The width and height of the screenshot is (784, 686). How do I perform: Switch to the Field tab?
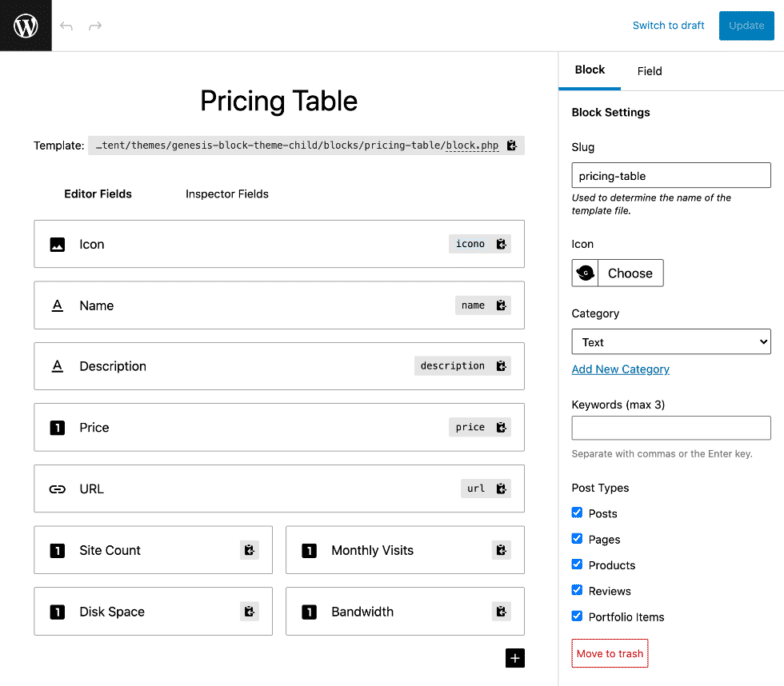click(x=649, y=71)
